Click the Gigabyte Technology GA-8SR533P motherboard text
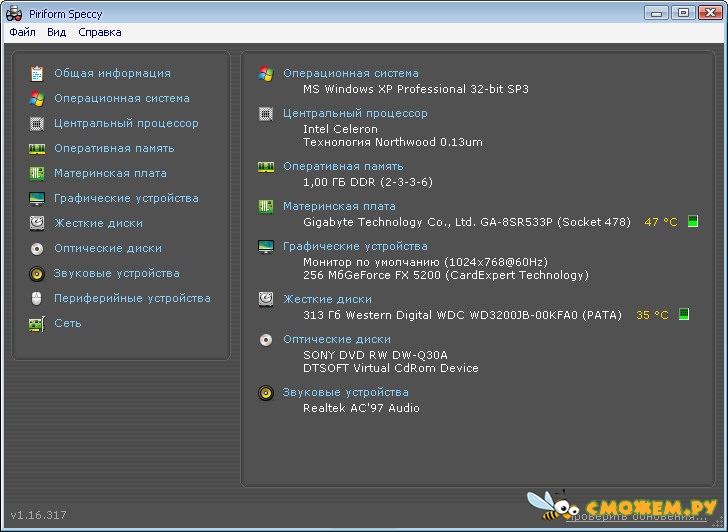 (x=467, y=222)
